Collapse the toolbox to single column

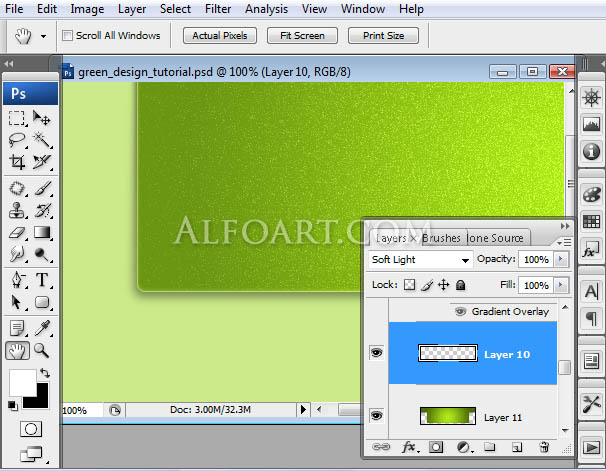click(x=9, y=63)
